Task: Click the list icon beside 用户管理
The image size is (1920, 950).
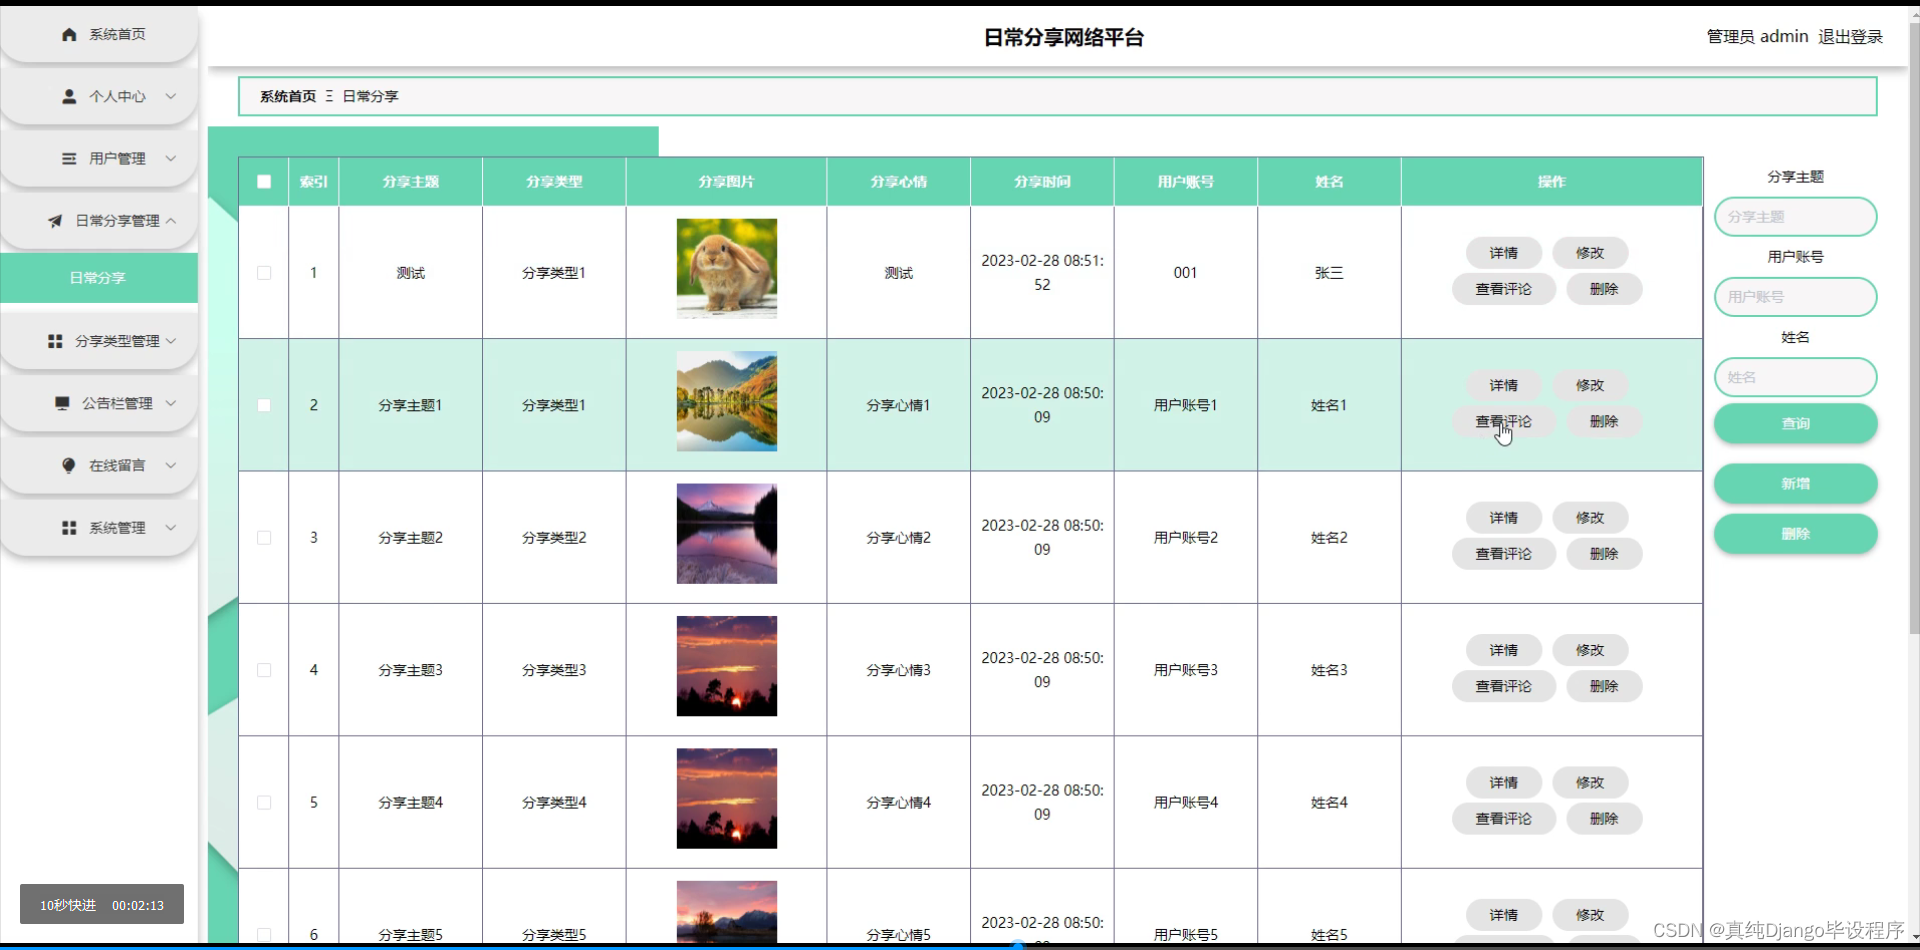Action: click(x=69, y=158)
